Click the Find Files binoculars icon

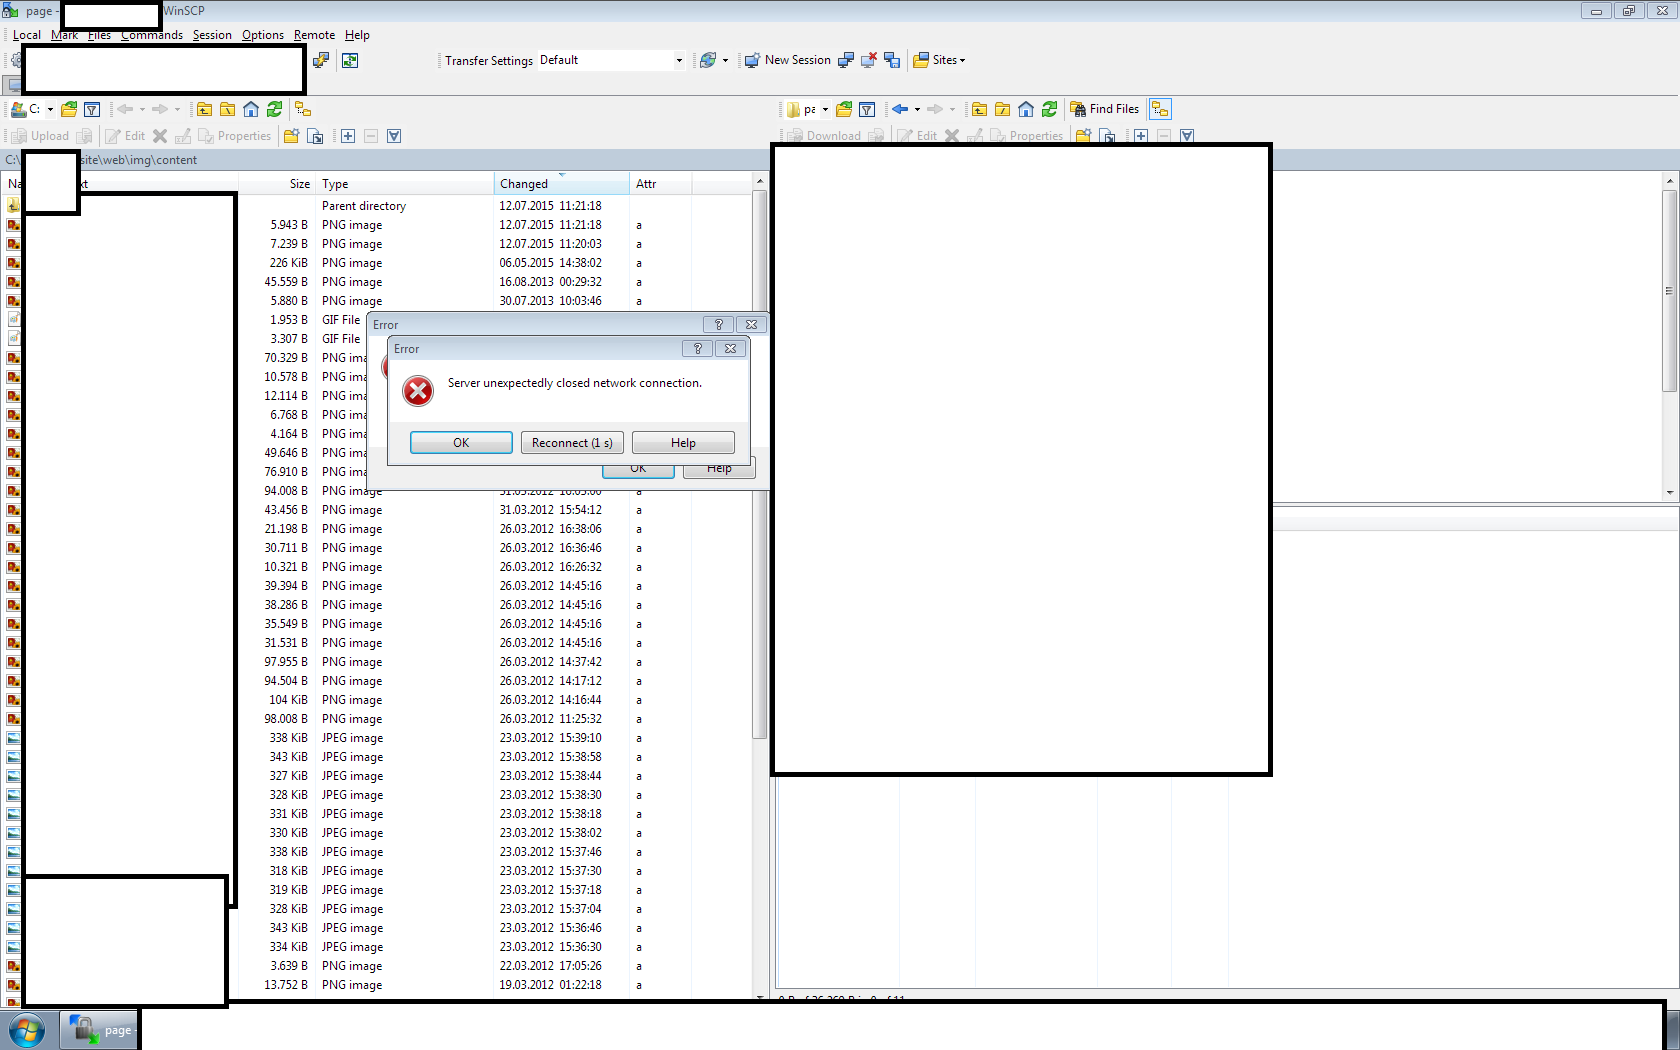click(1104, 109)
